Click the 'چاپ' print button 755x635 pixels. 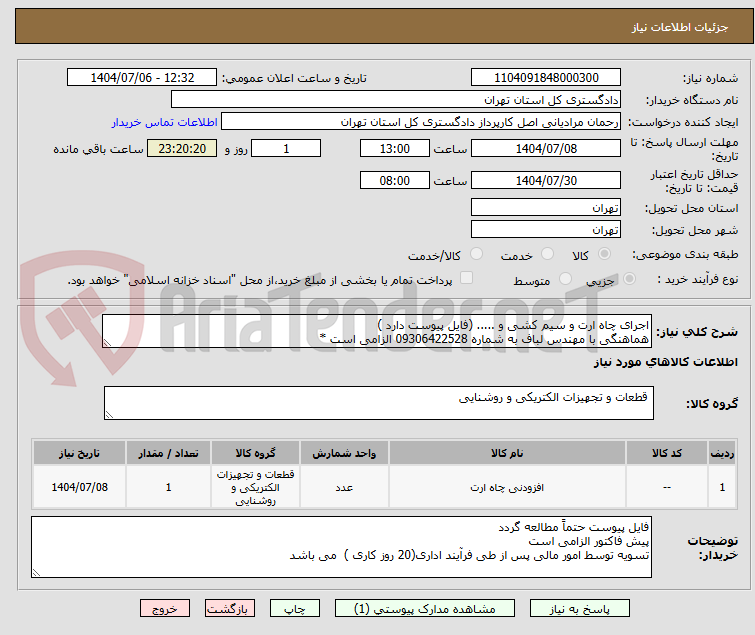[295, 609]
